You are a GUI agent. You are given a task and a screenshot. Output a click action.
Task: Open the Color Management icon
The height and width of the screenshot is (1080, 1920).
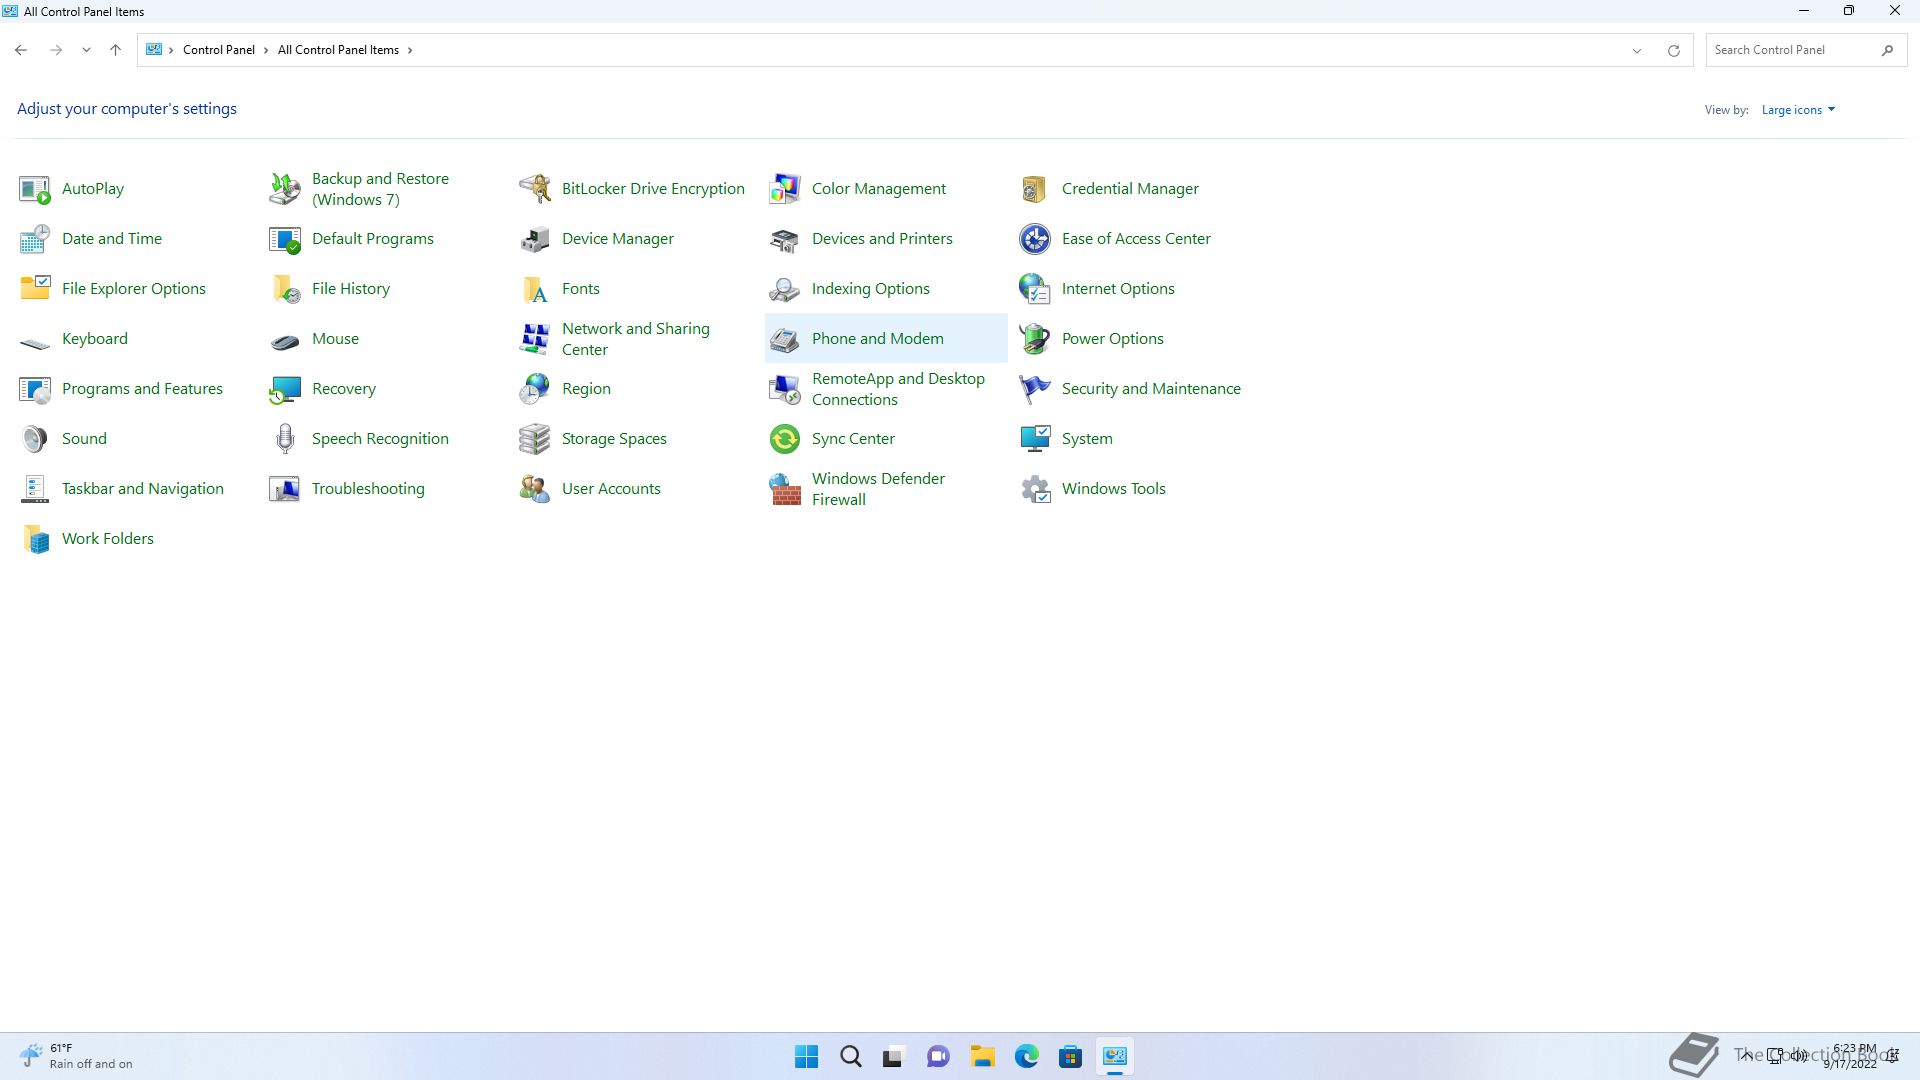coord(785,189)
